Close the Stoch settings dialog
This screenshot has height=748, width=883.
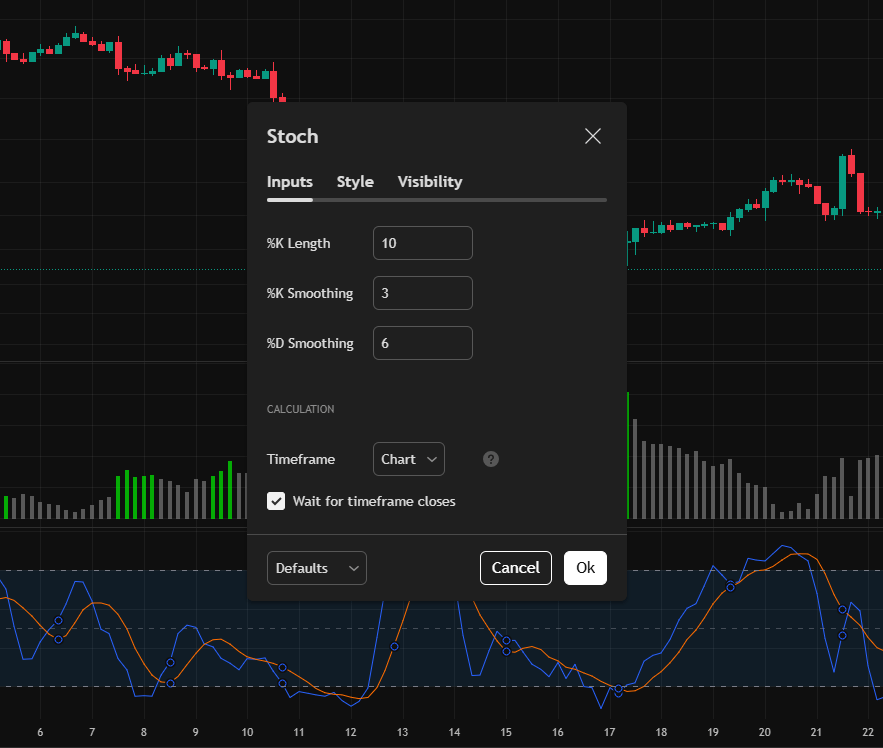coord(592,136)
